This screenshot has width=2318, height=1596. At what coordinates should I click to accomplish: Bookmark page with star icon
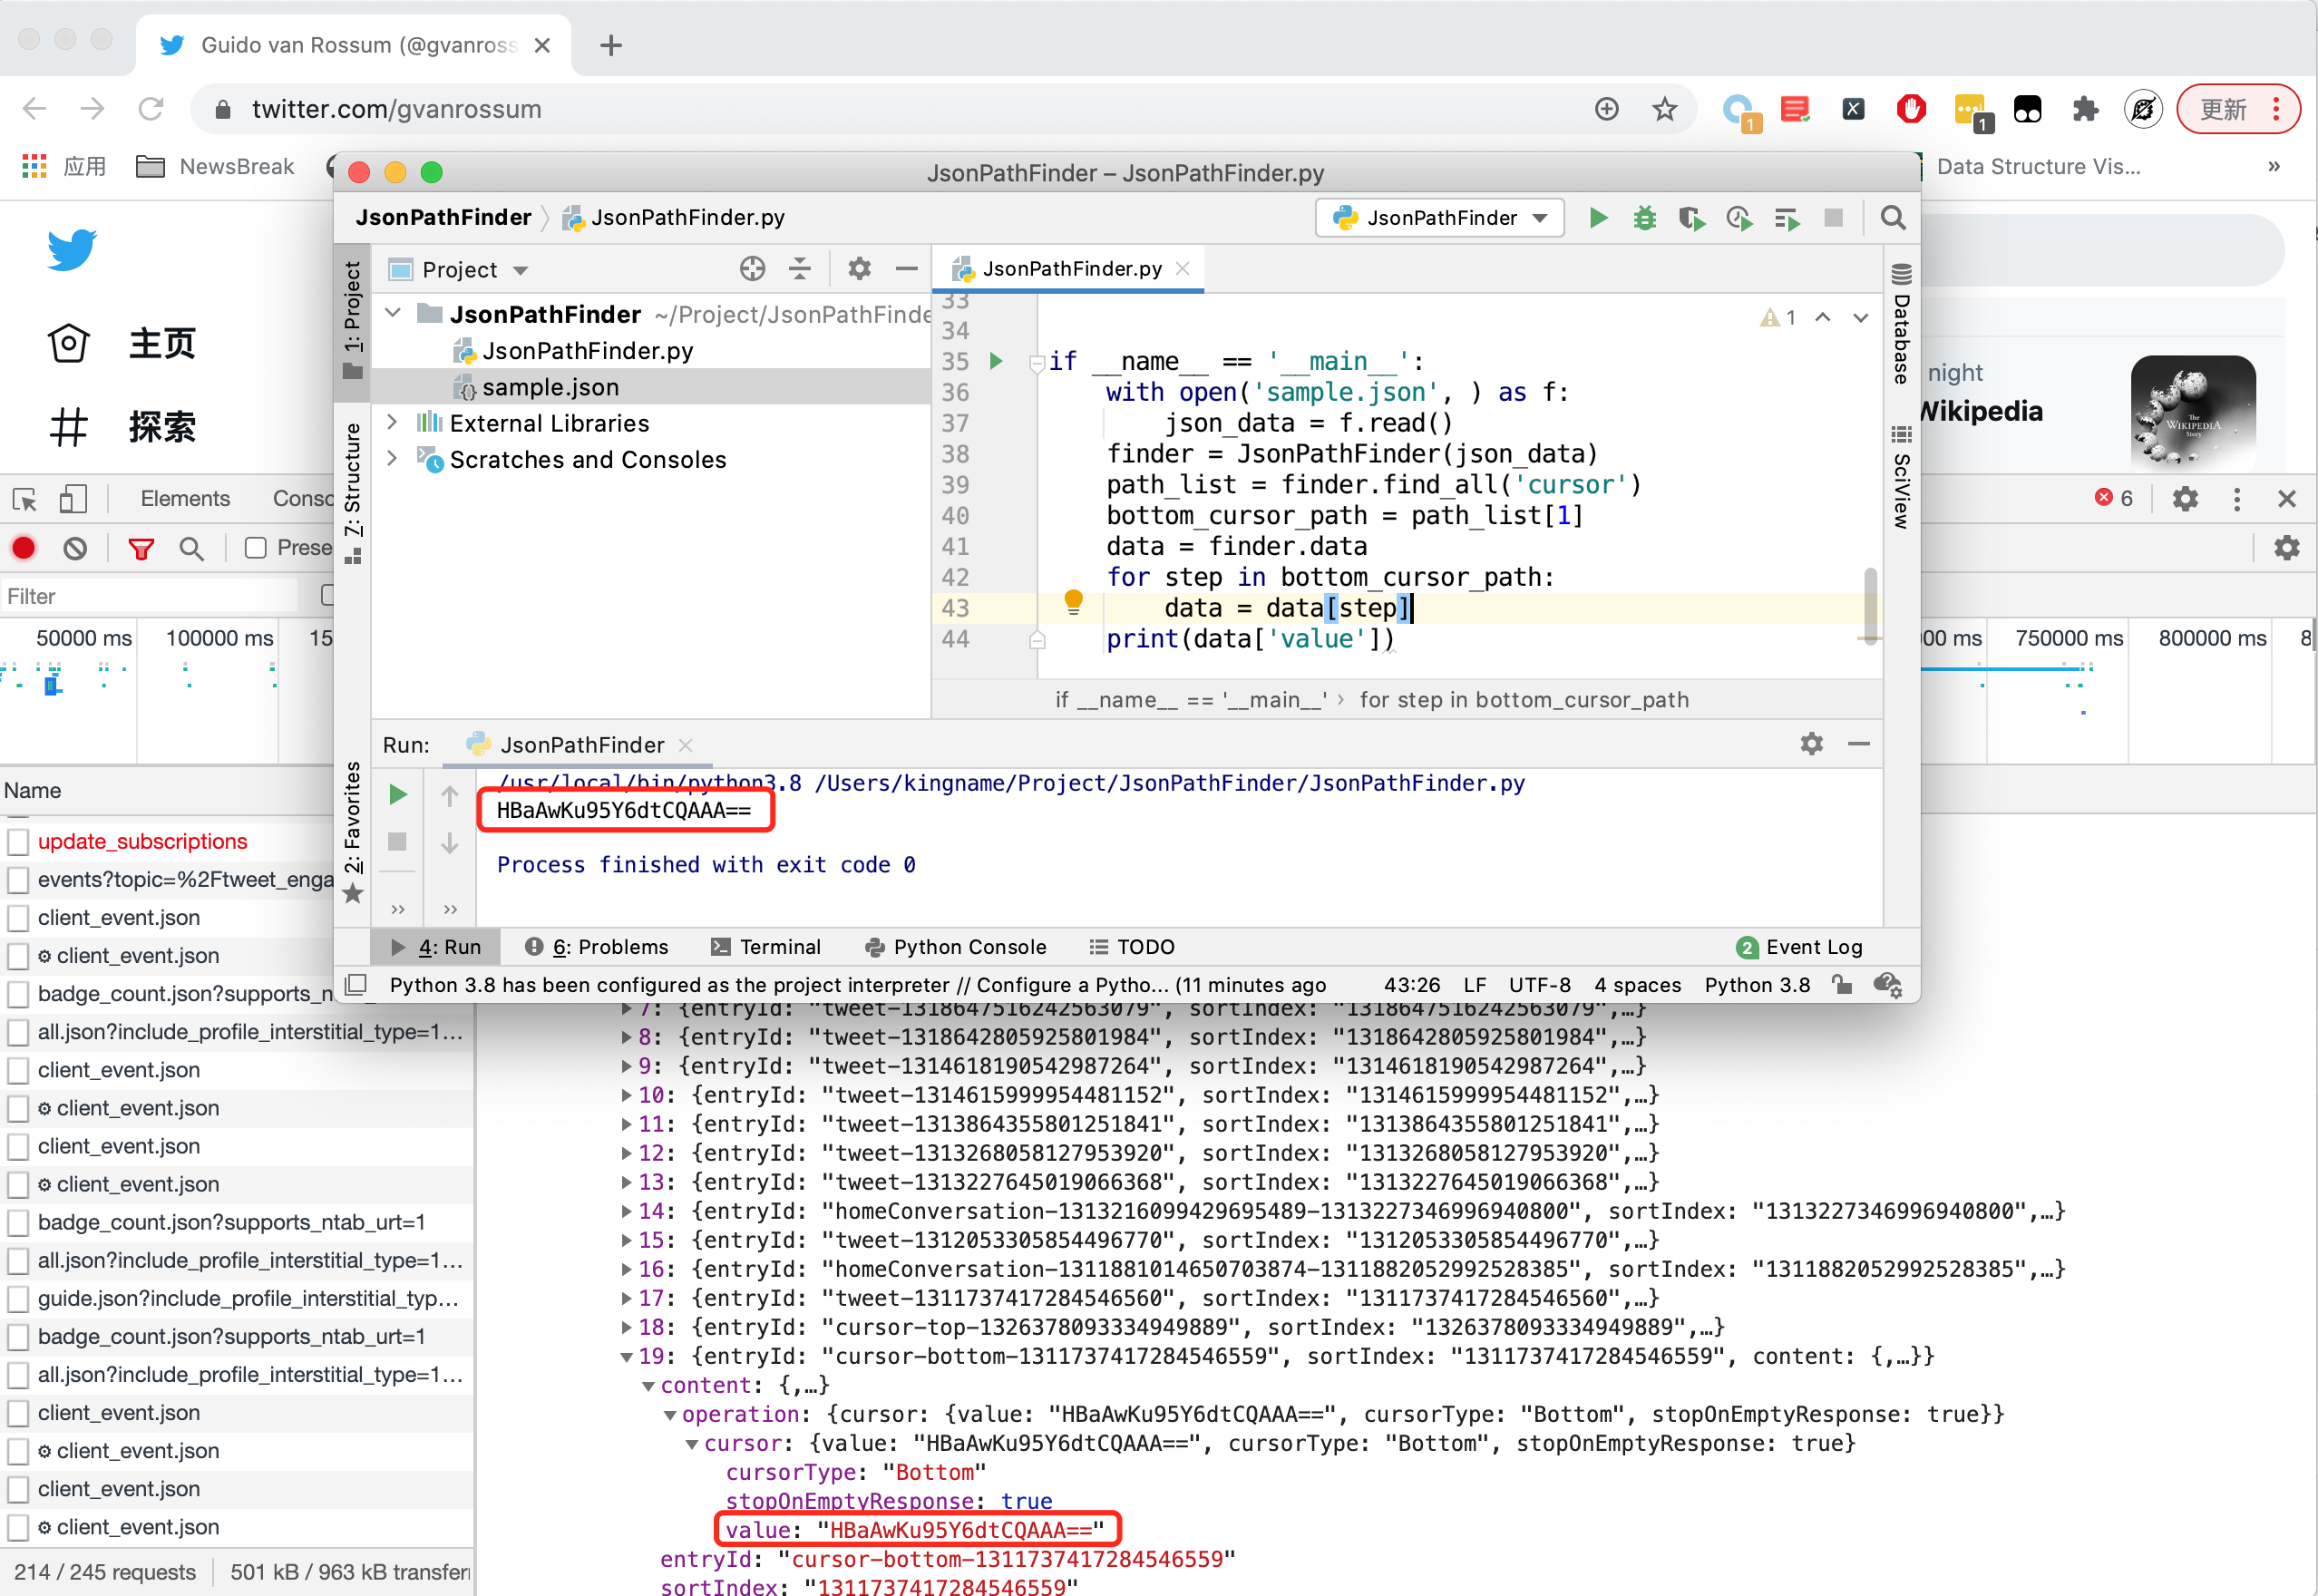pyautogui.click(x=1664, y=109)
